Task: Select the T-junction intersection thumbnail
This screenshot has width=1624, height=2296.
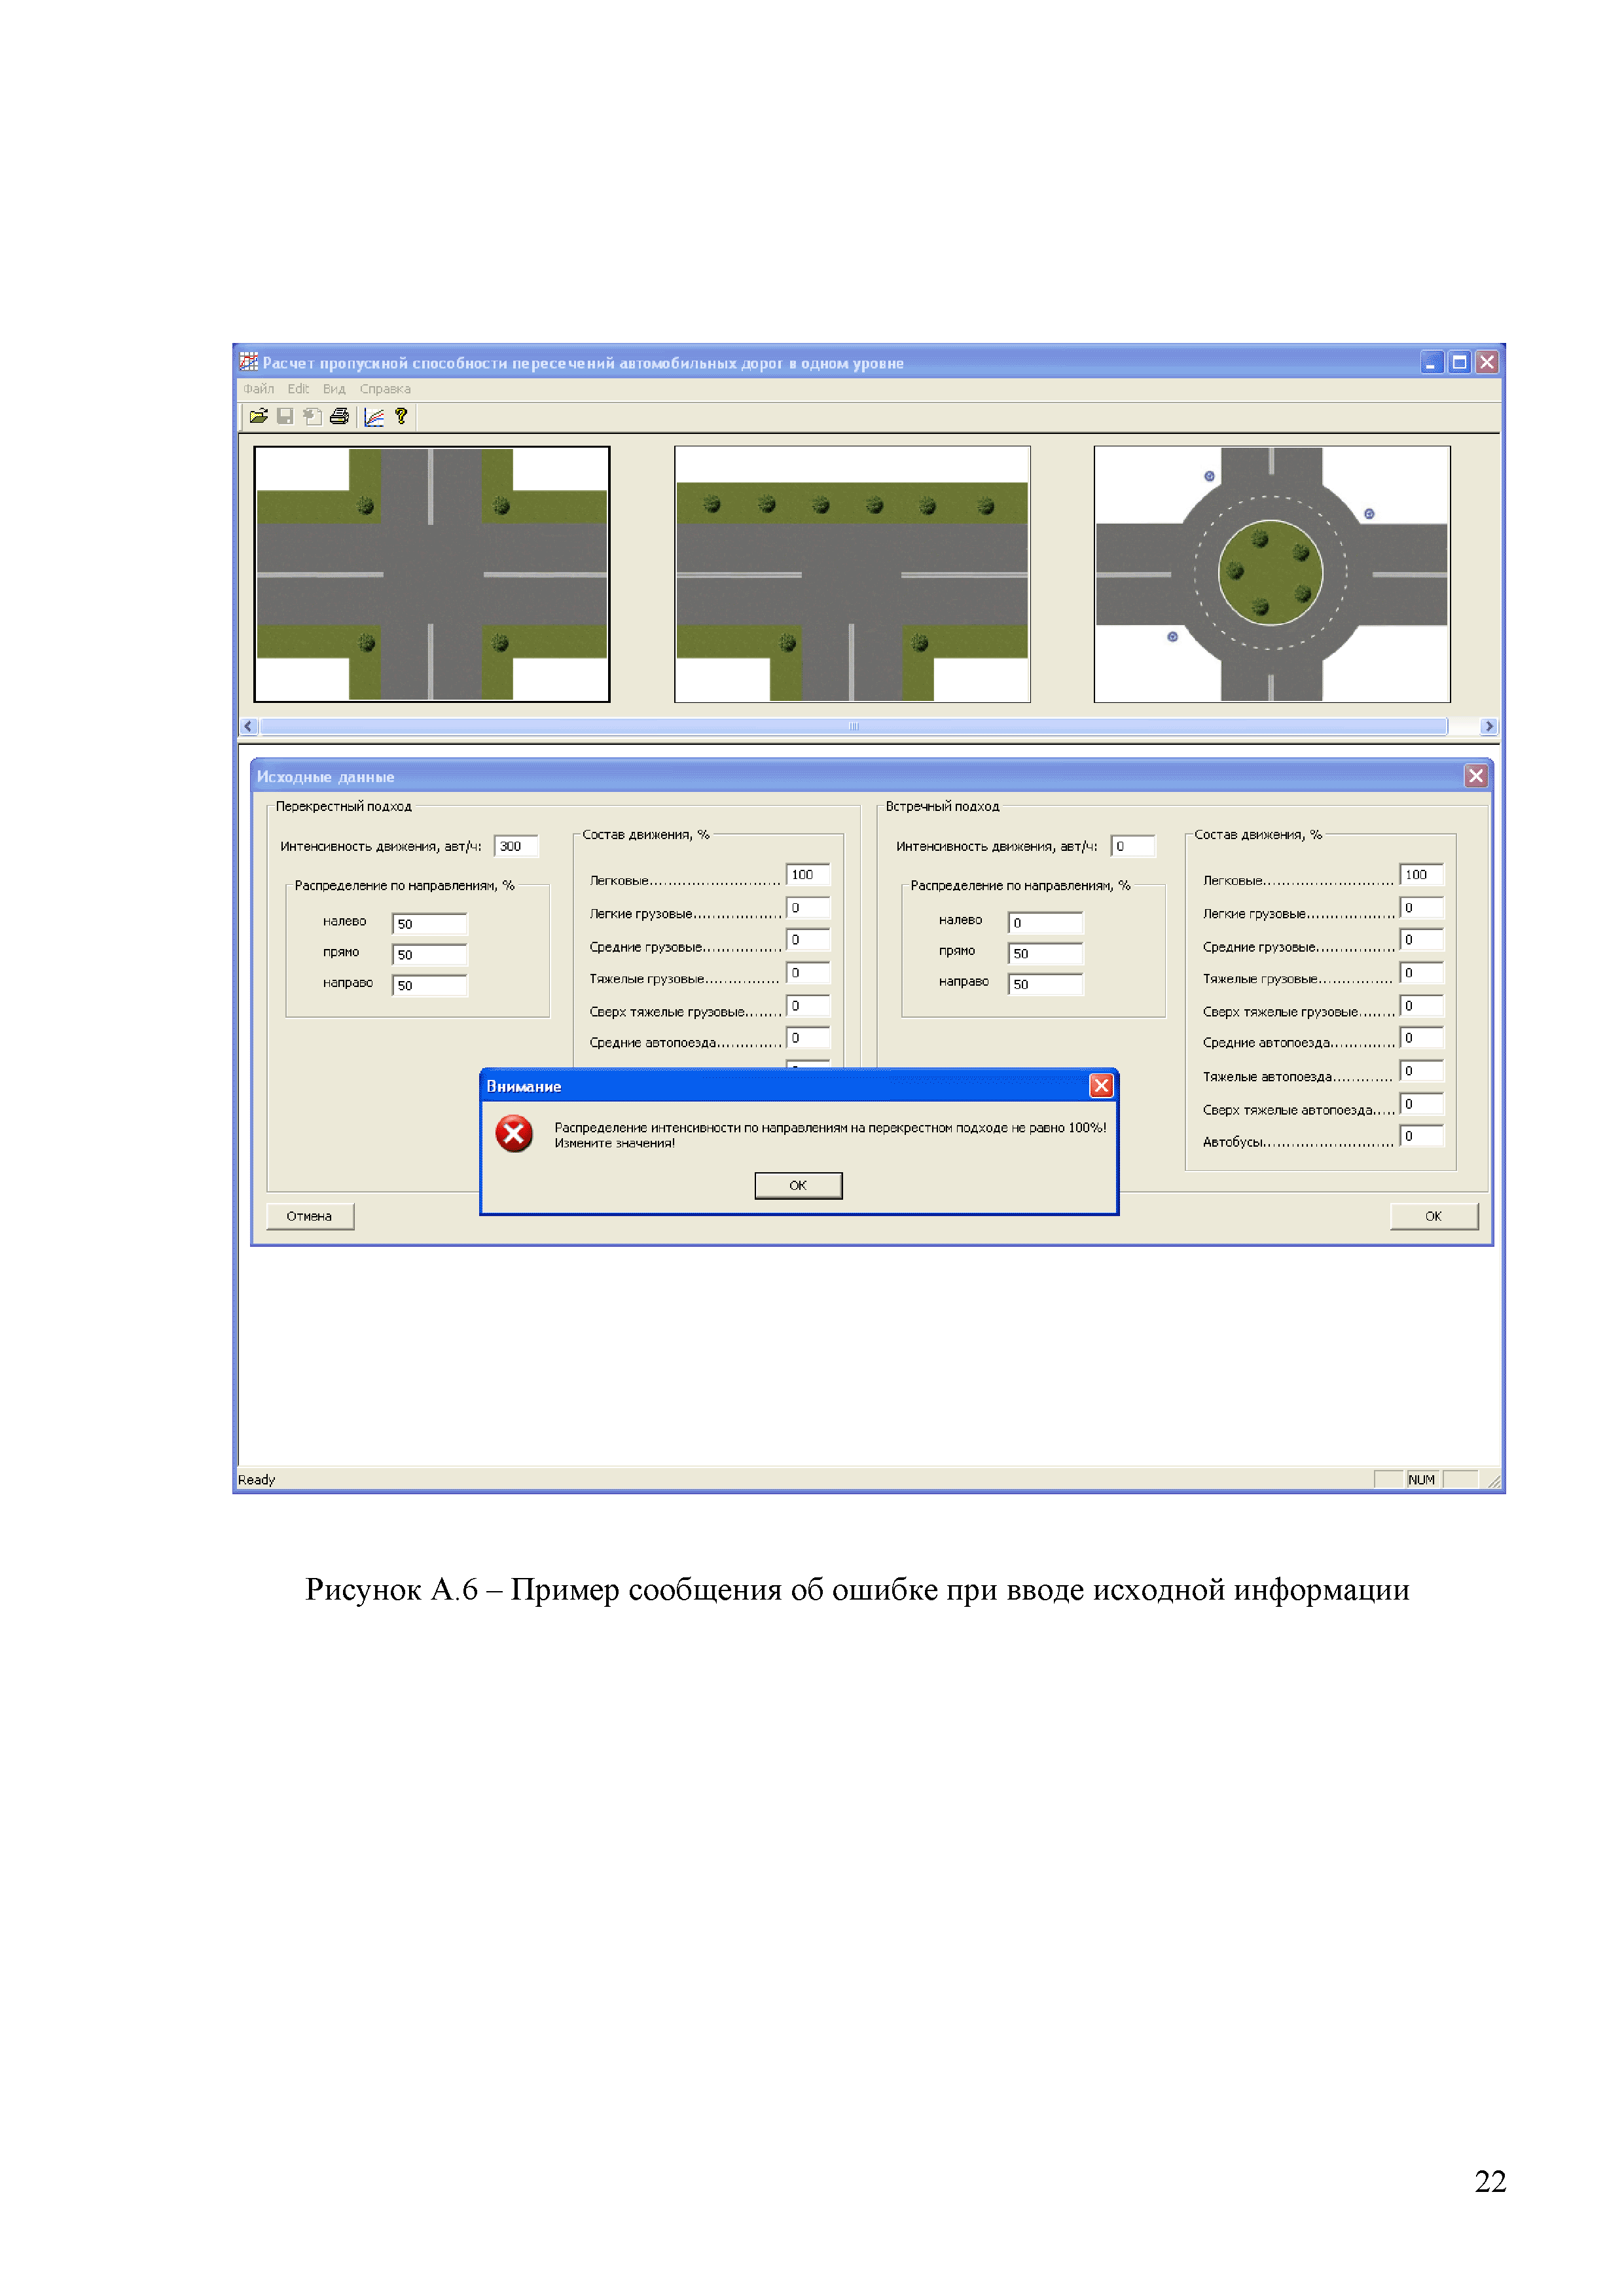Action: [x=852, y=574]
